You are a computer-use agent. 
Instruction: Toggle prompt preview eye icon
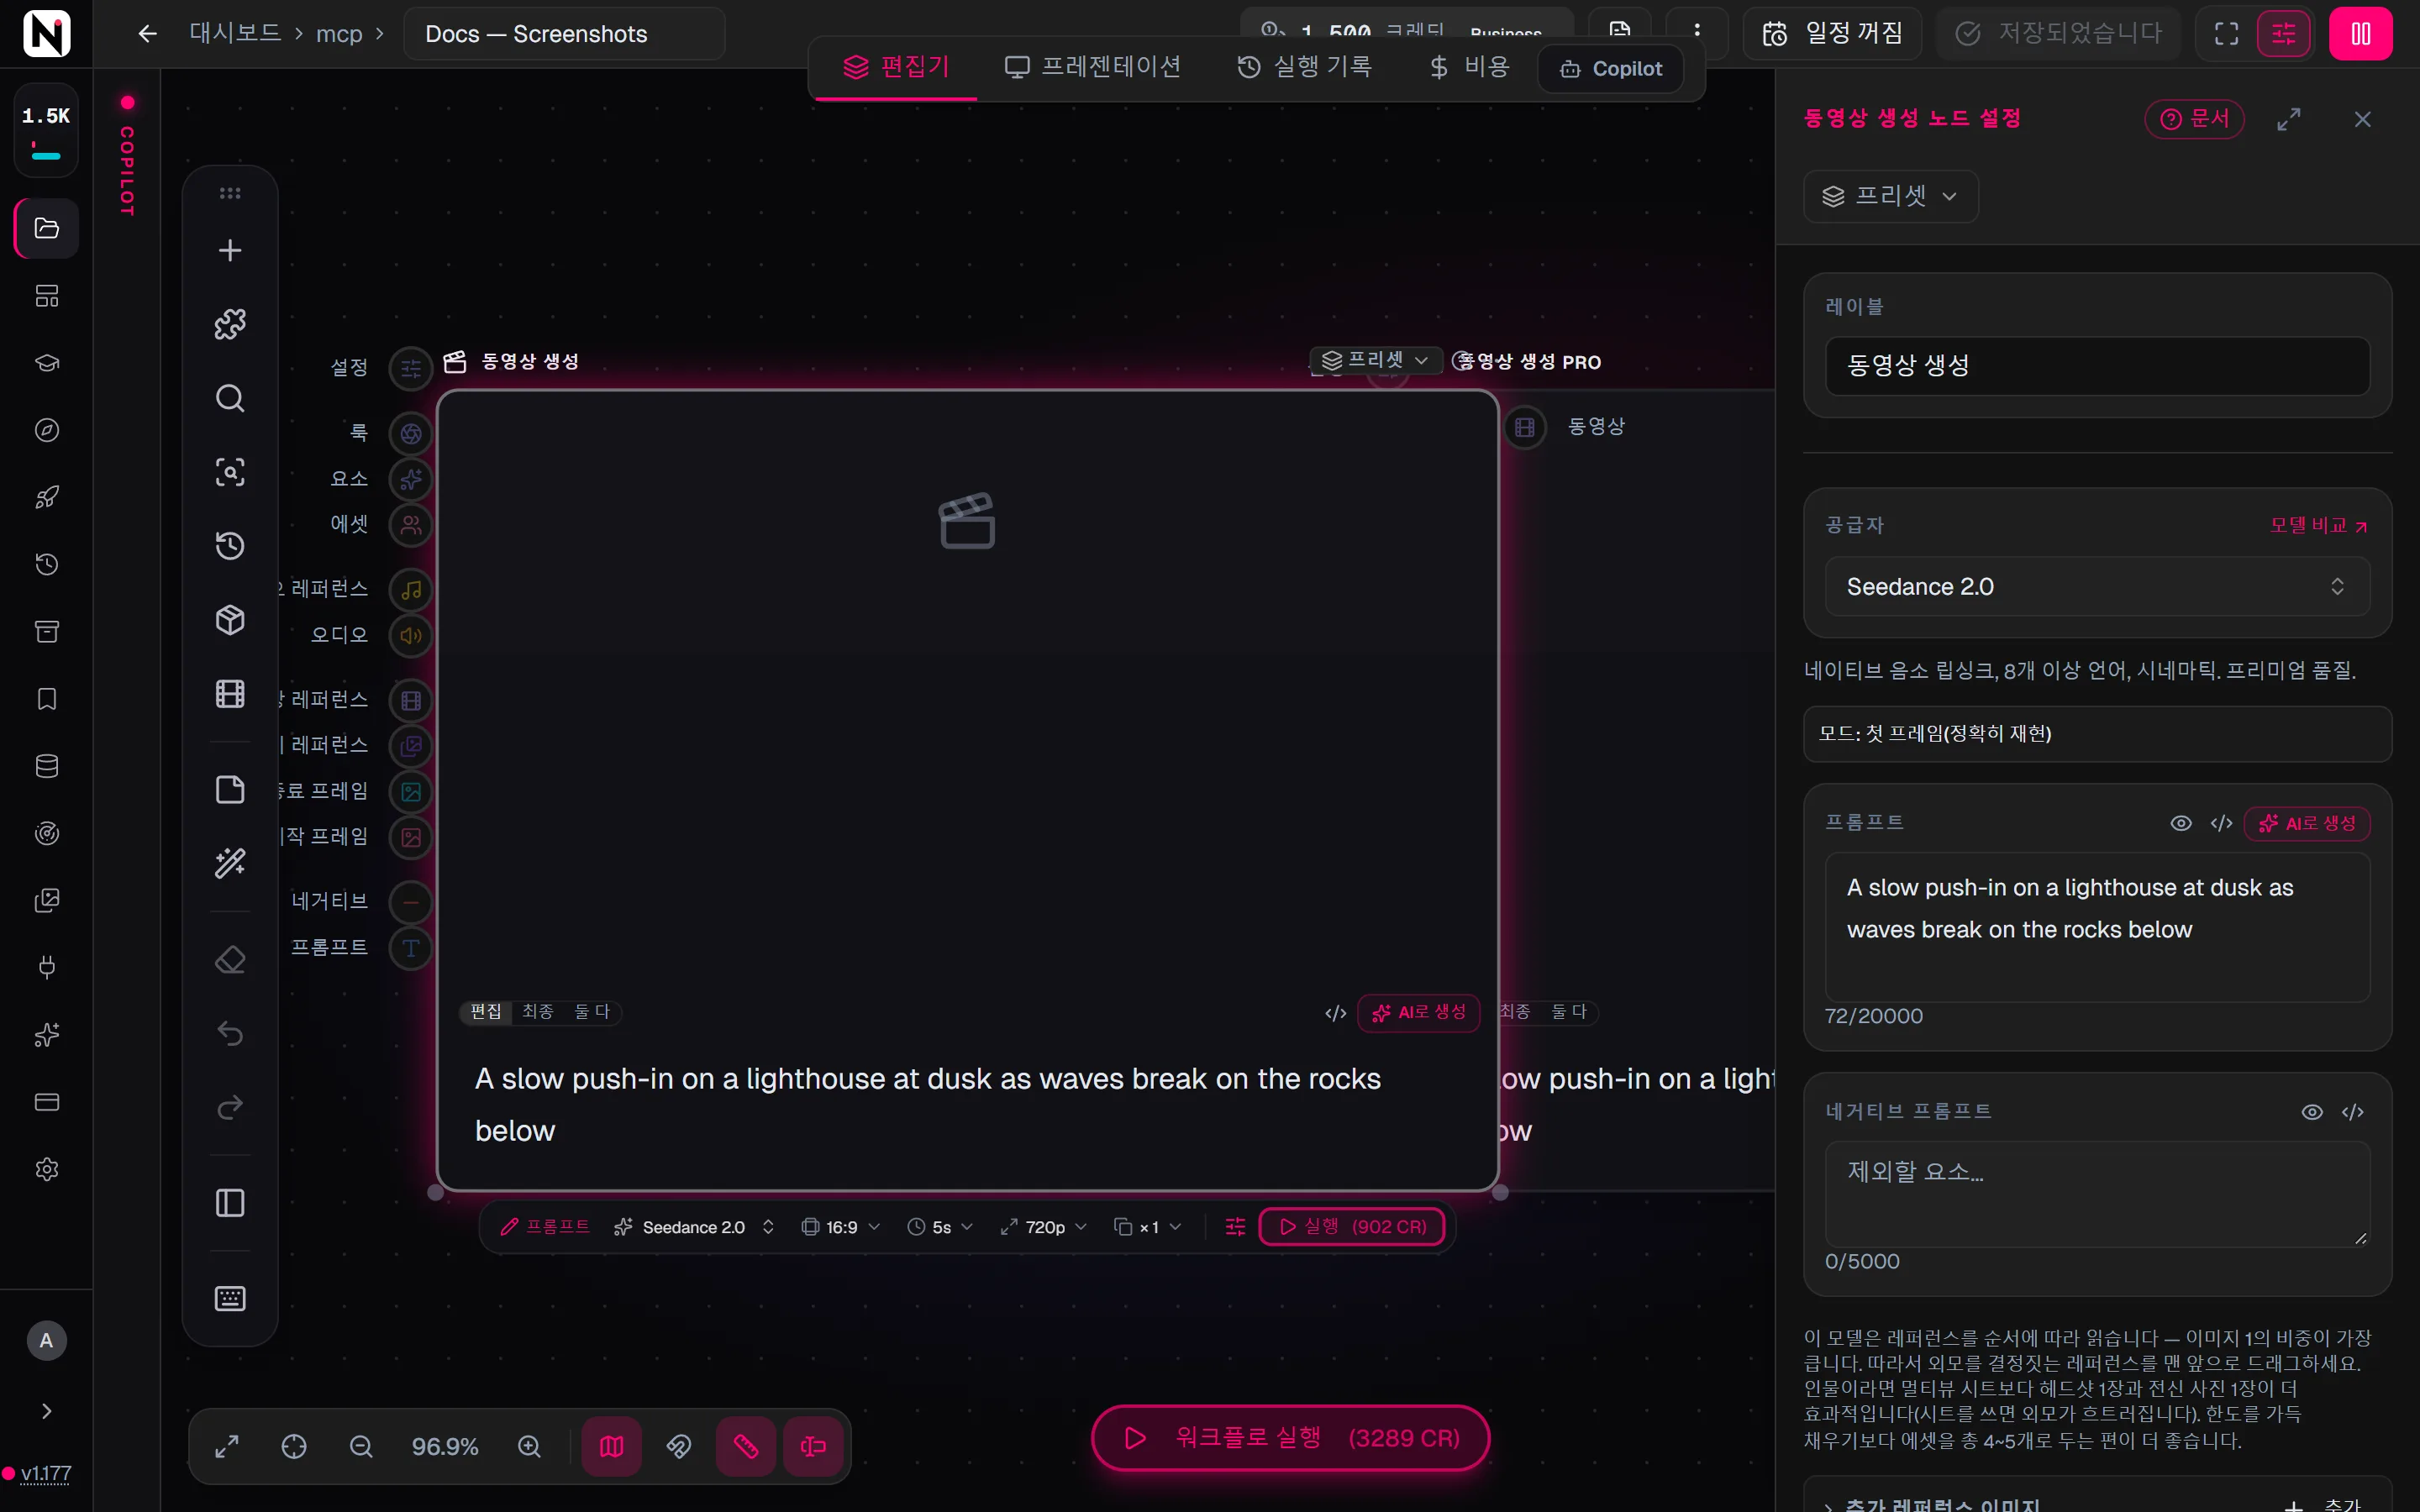tap(2181, 823)
